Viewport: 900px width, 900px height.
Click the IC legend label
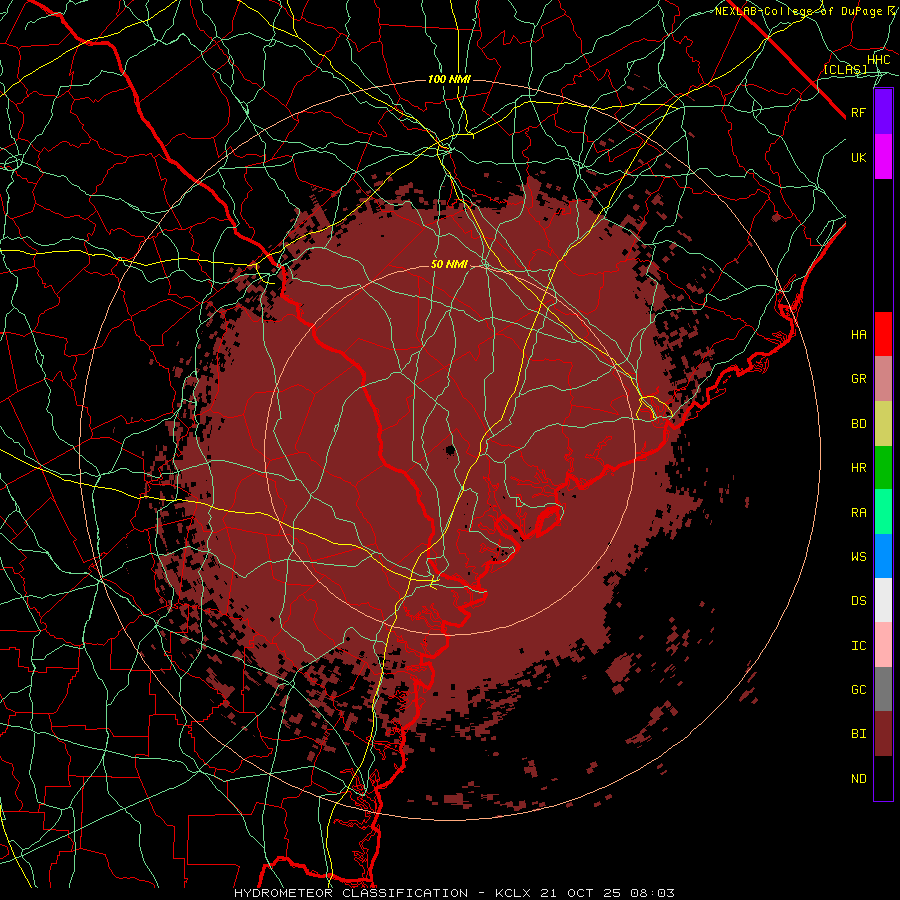coord(858,646)
